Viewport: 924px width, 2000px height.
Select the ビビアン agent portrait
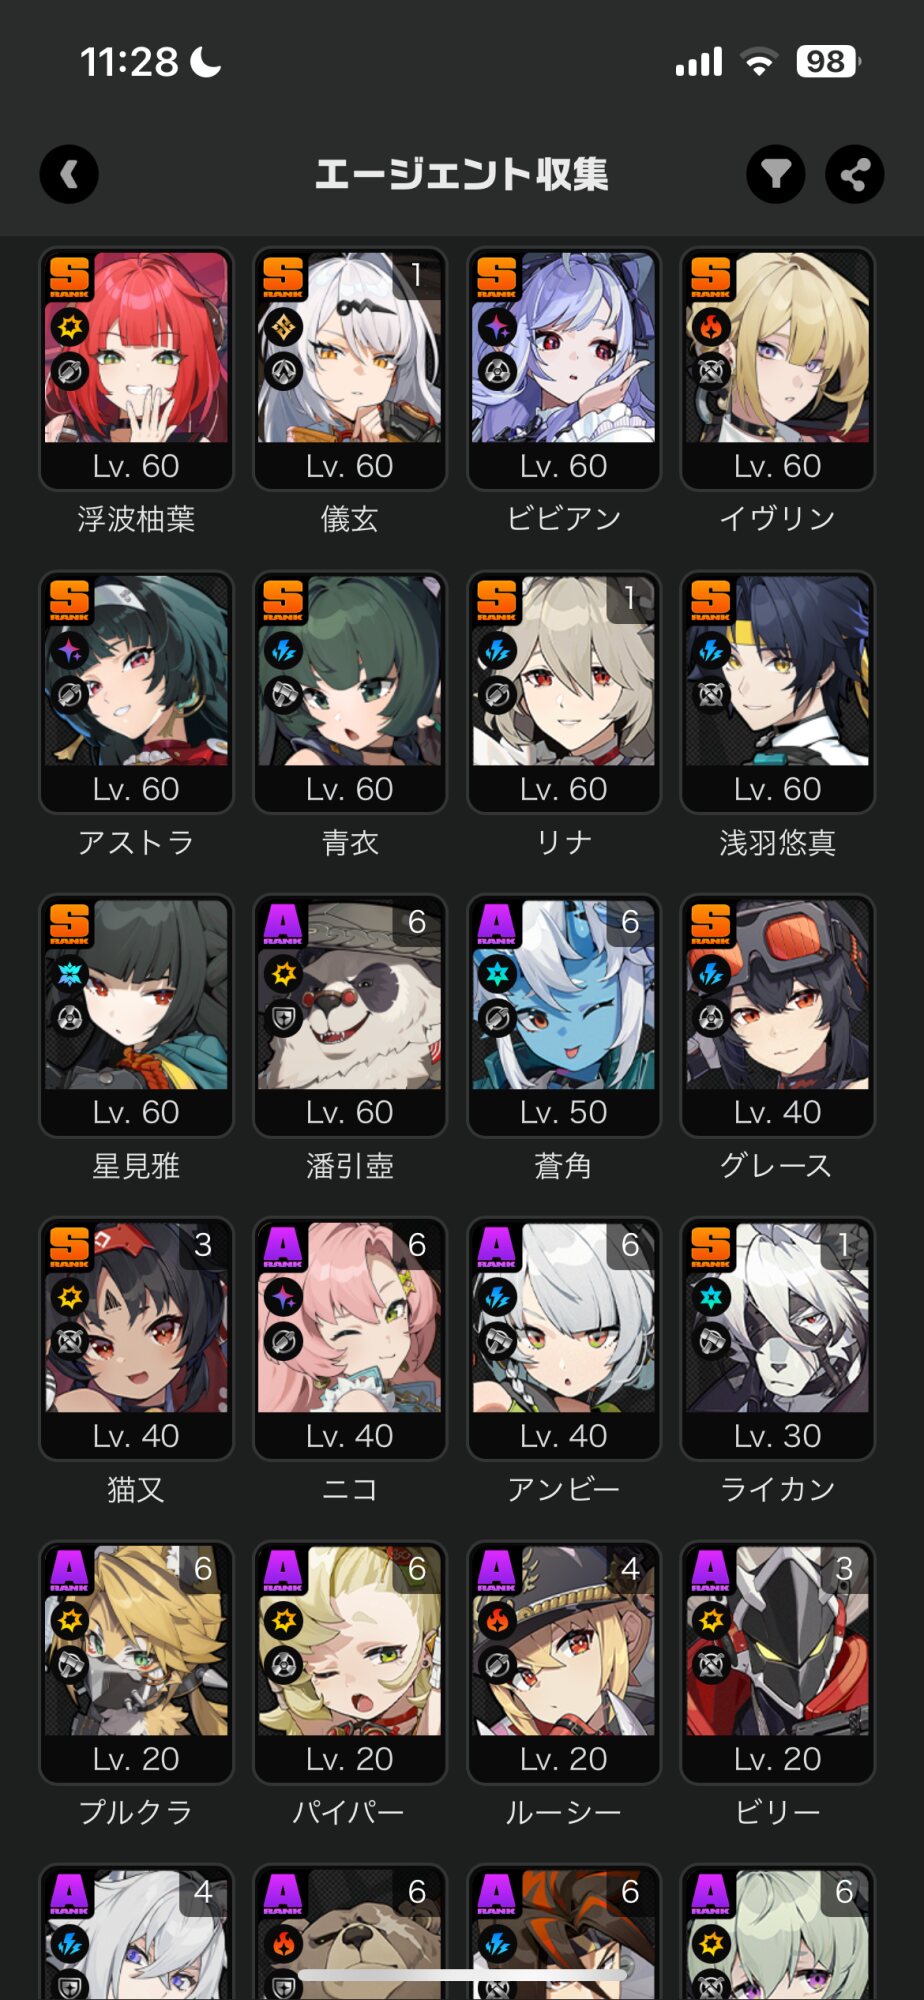pyautogui.click(x=563, y=347)
